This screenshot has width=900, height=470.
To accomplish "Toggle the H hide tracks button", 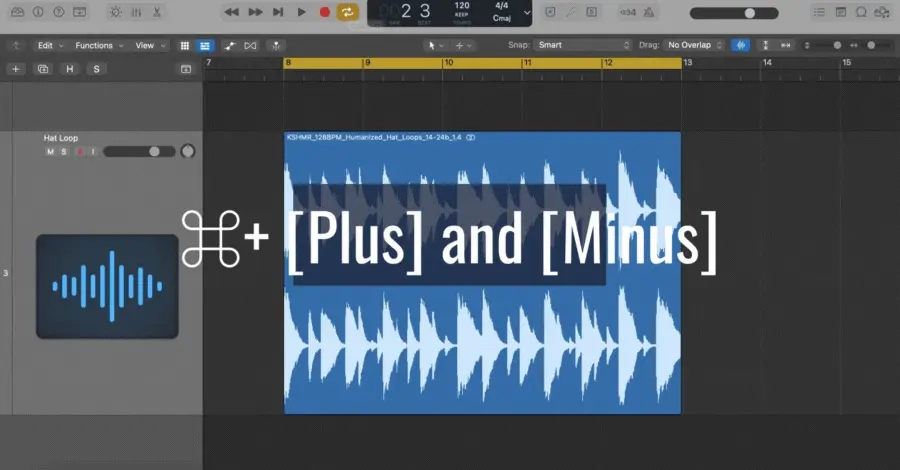I will click(69, 69).
